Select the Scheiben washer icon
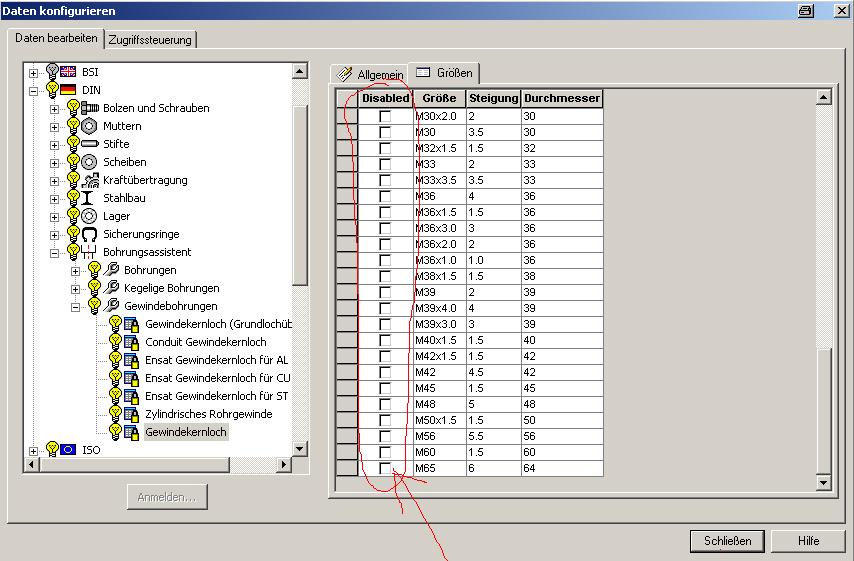This screenshot has height=561, width=854. (x=89, y=162)
